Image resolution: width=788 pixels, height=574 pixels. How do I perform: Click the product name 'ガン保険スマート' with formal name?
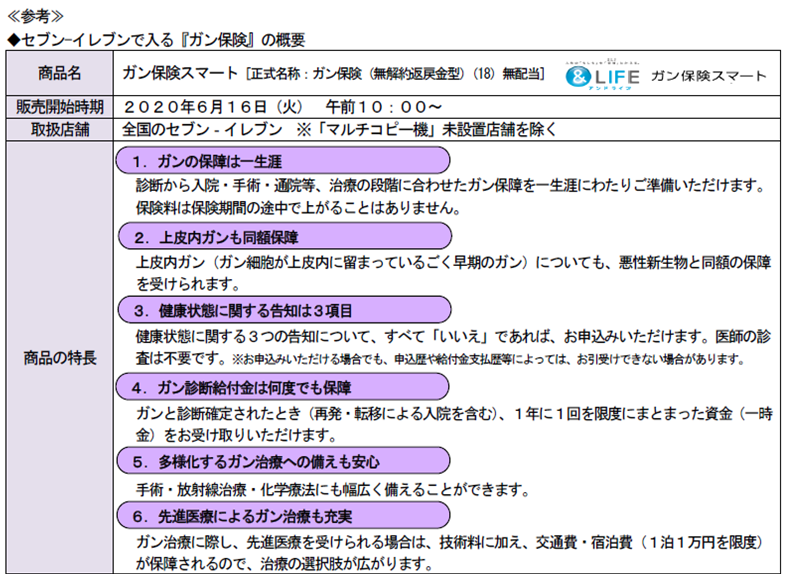click(x=334, y=73)
